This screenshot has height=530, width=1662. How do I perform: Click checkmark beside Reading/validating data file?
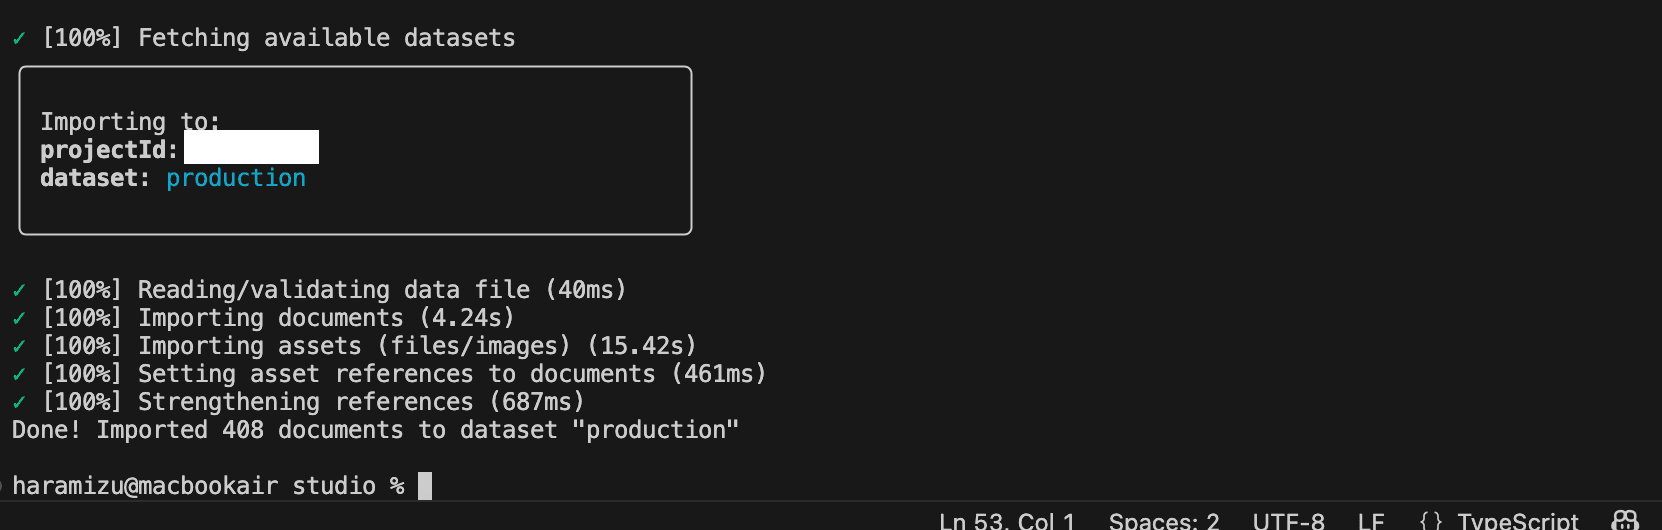[x=19, y=291]
